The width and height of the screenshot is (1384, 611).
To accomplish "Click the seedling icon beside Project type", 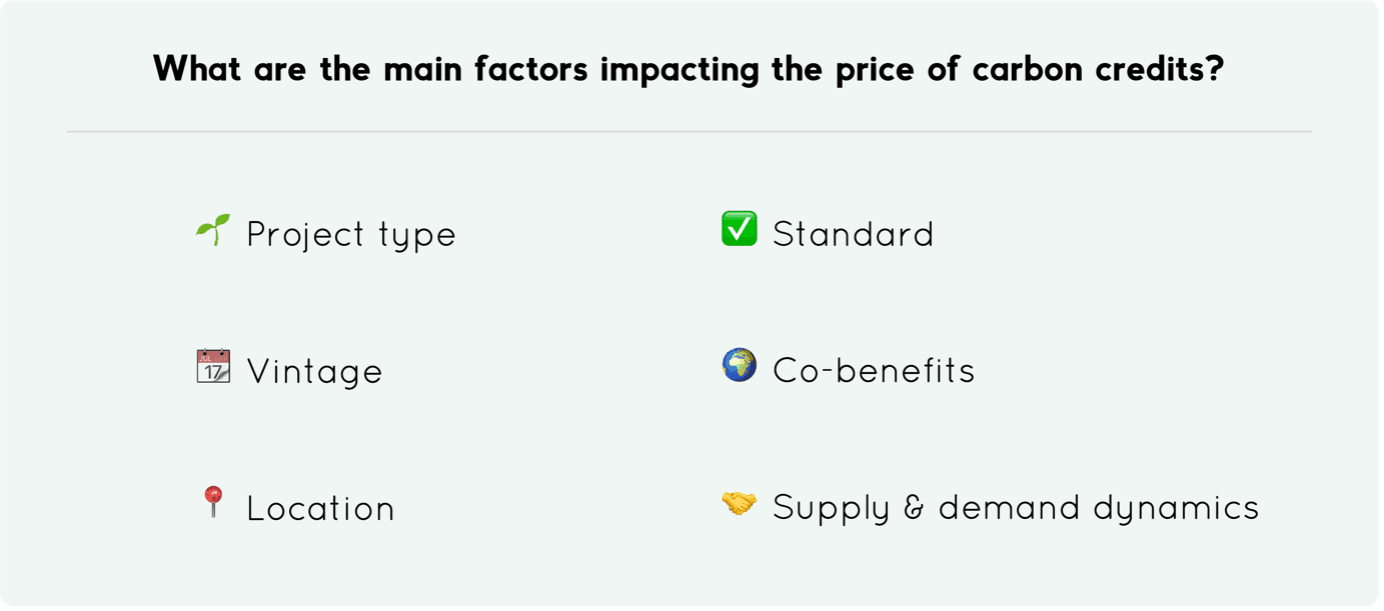I will pos(213,230).
